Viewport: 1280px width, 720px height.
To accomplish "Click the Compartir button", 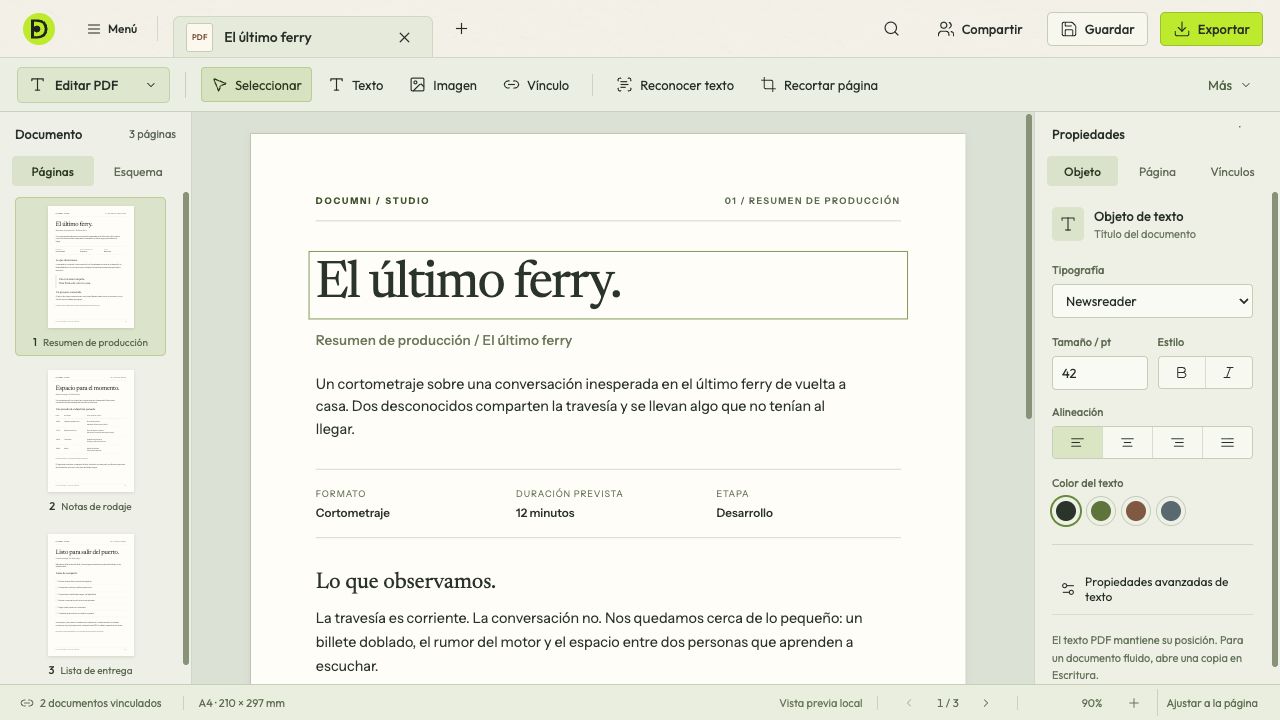I will coord(980,29).
